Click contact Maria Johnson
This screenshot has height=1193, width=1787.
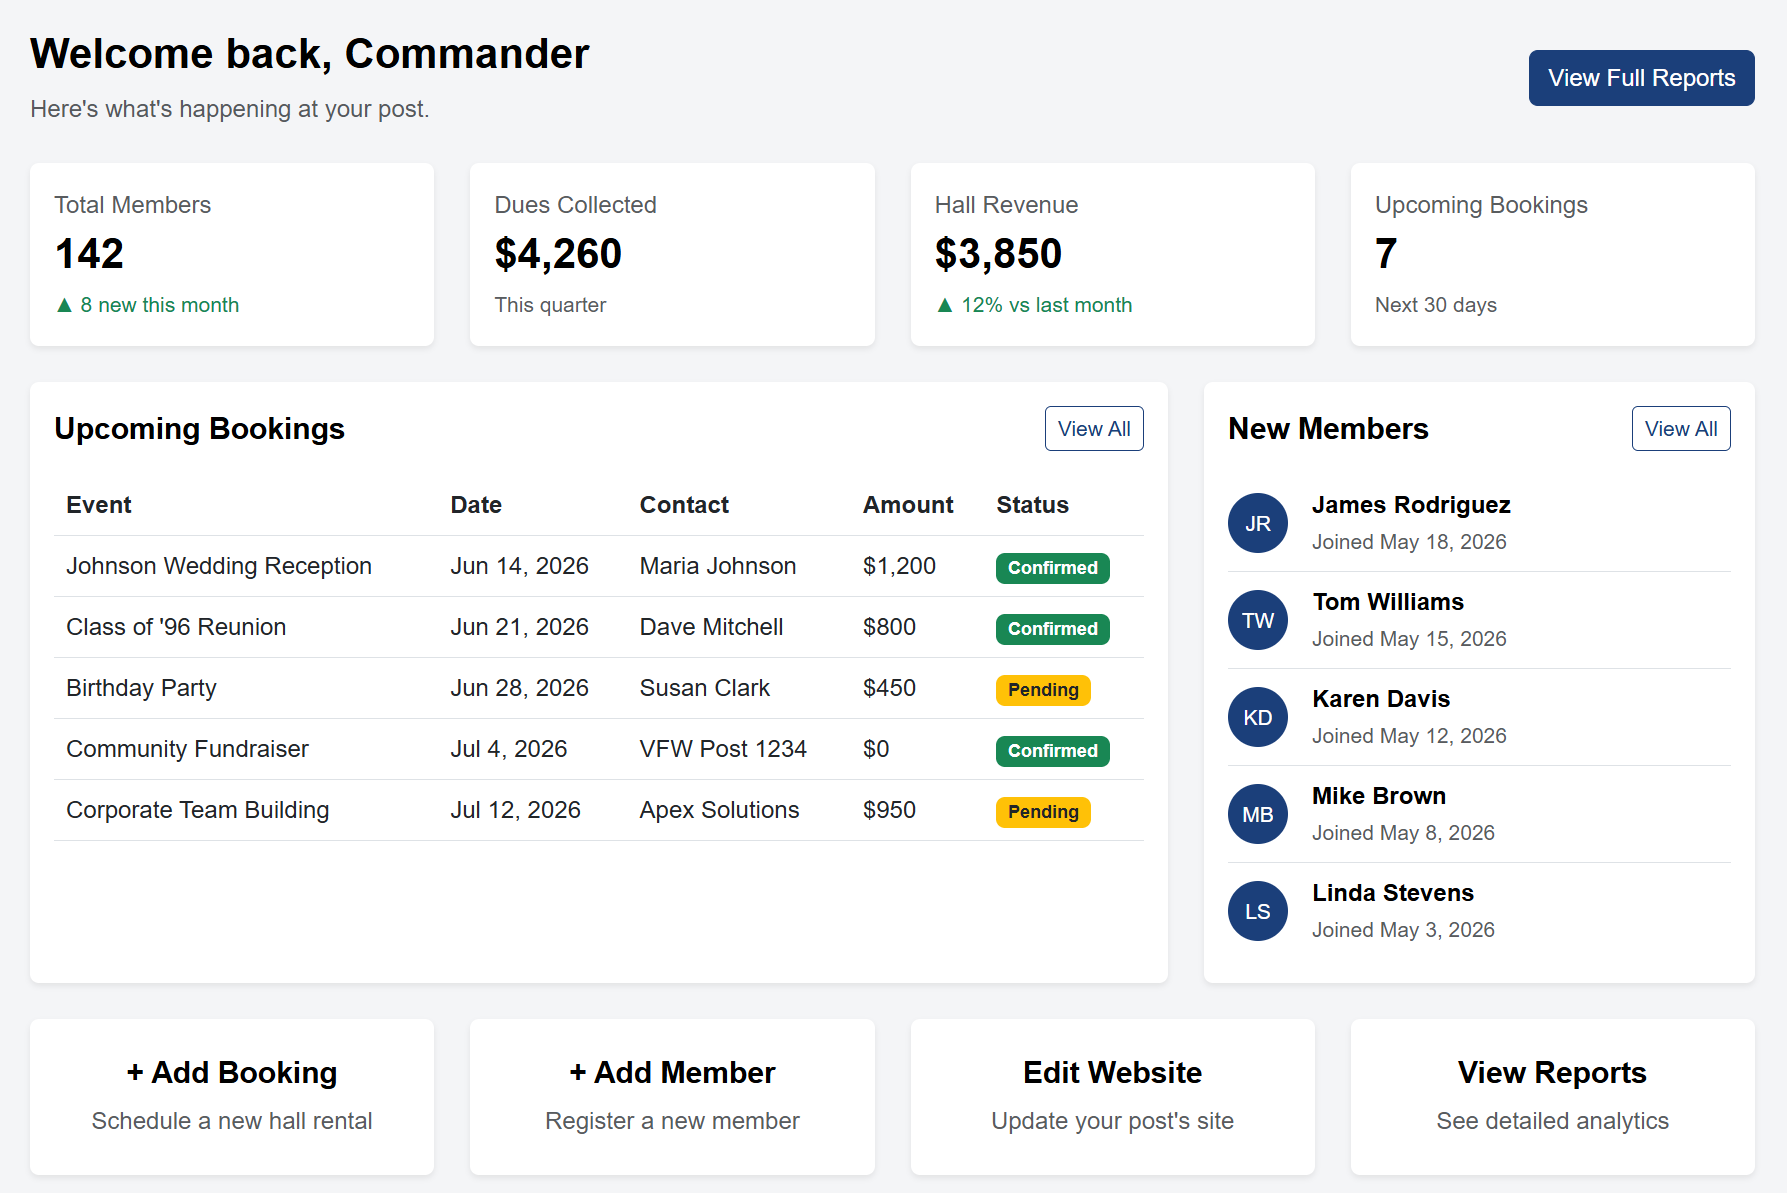(718, 566)
